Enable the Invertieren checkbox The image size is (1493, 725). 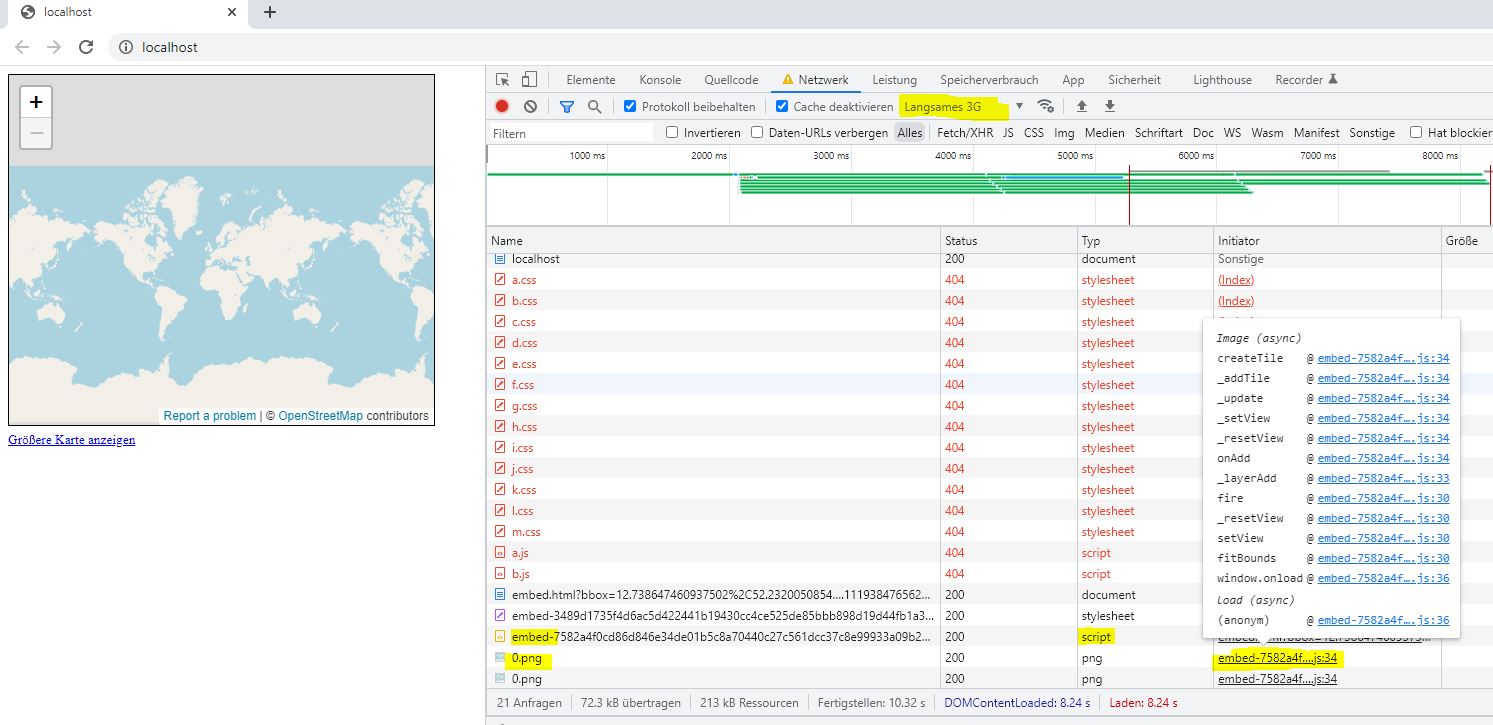pyautogui.click(x=672, y=133)
